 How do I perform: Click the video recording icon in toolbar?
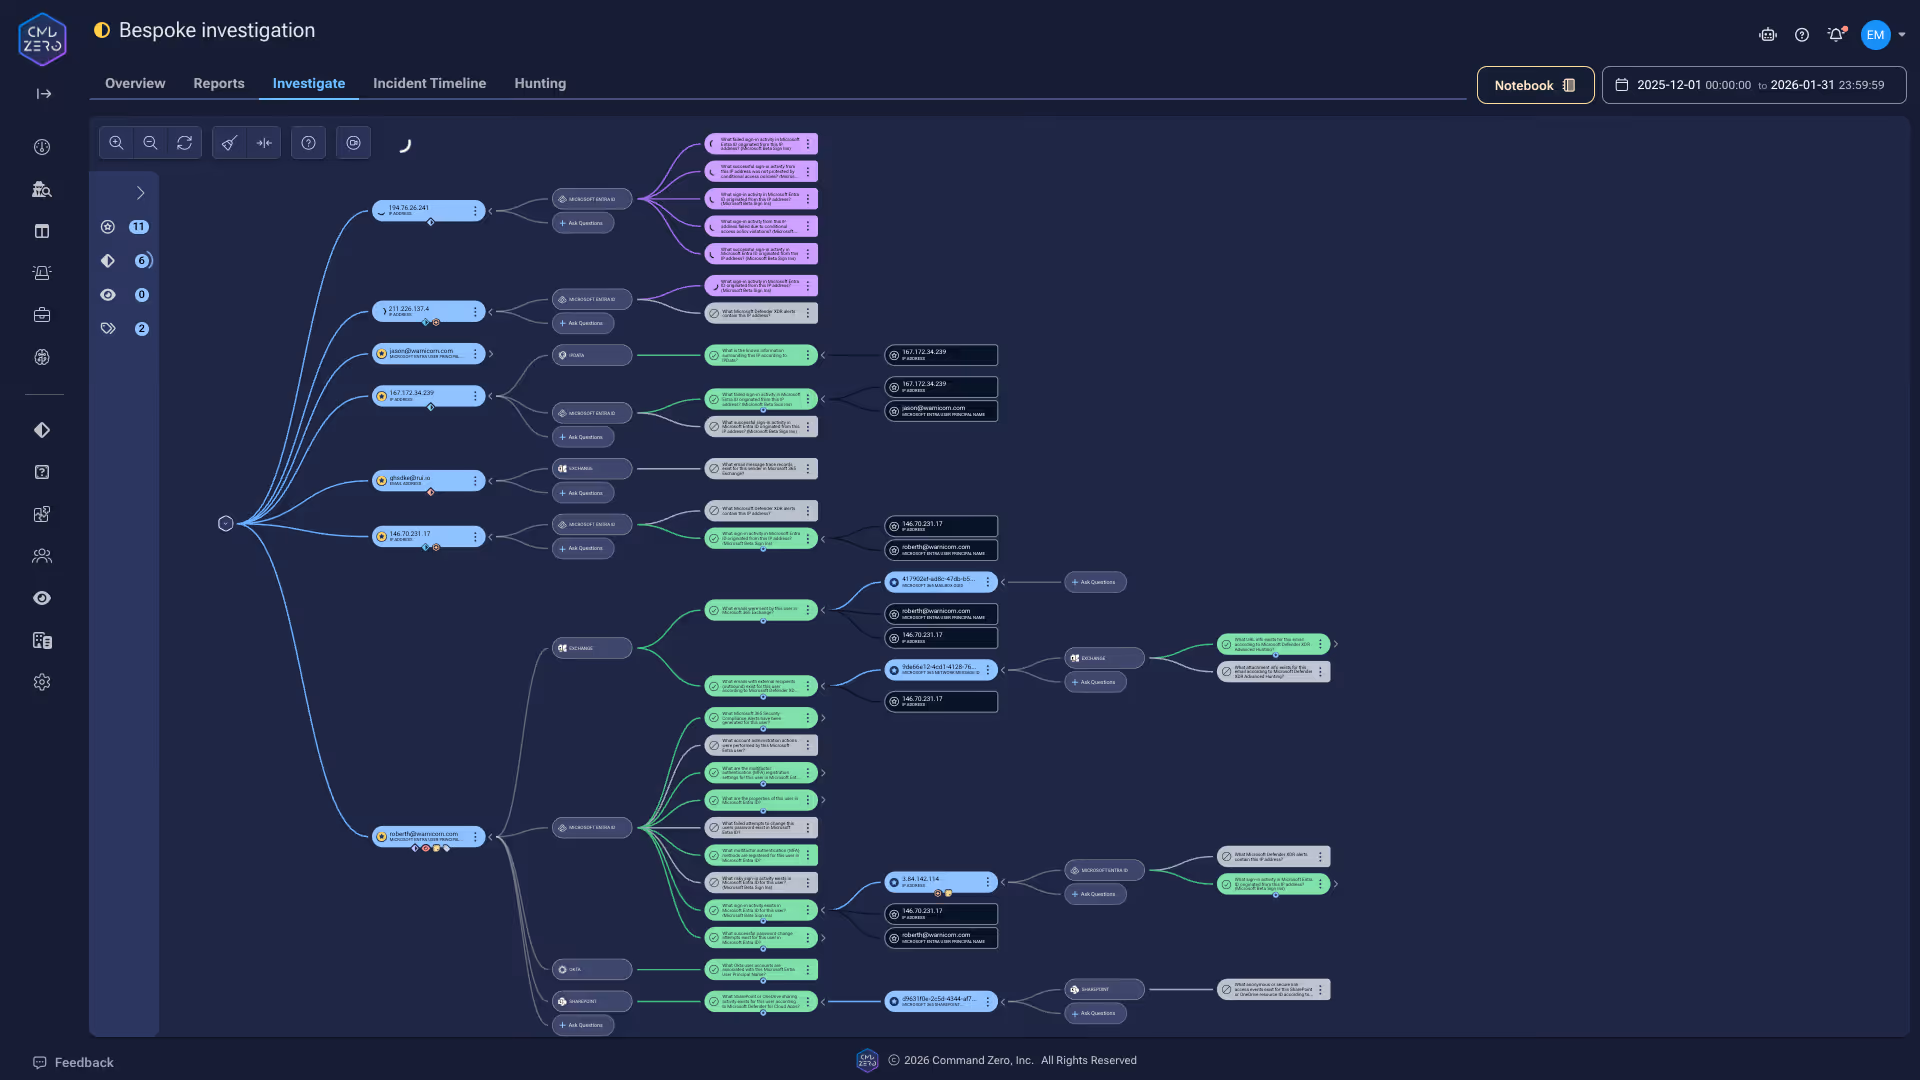354,143
